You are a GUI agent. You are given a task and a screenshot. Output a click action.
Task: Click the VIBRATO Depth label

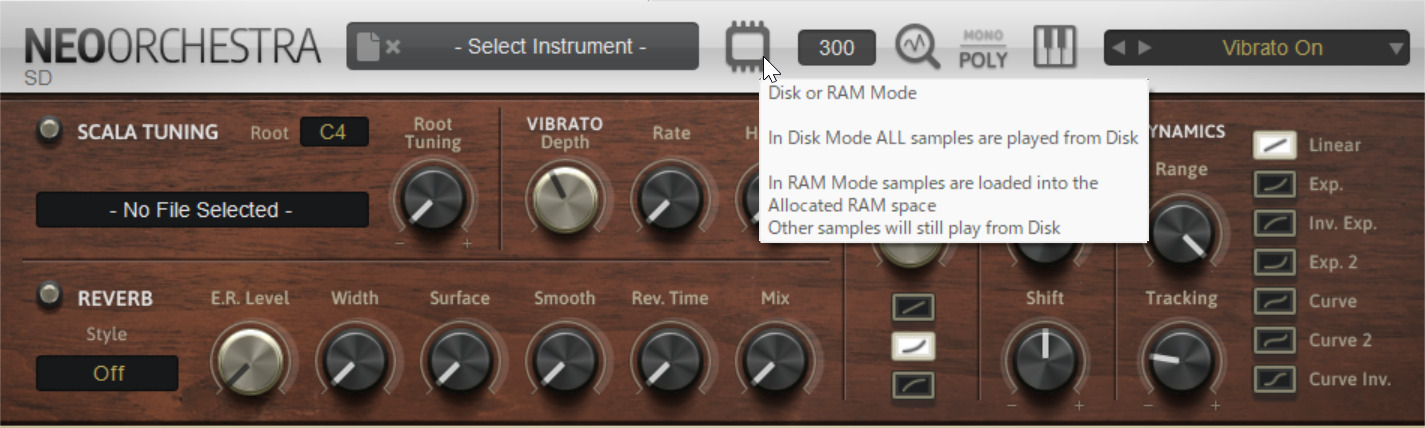click(565, 133)
